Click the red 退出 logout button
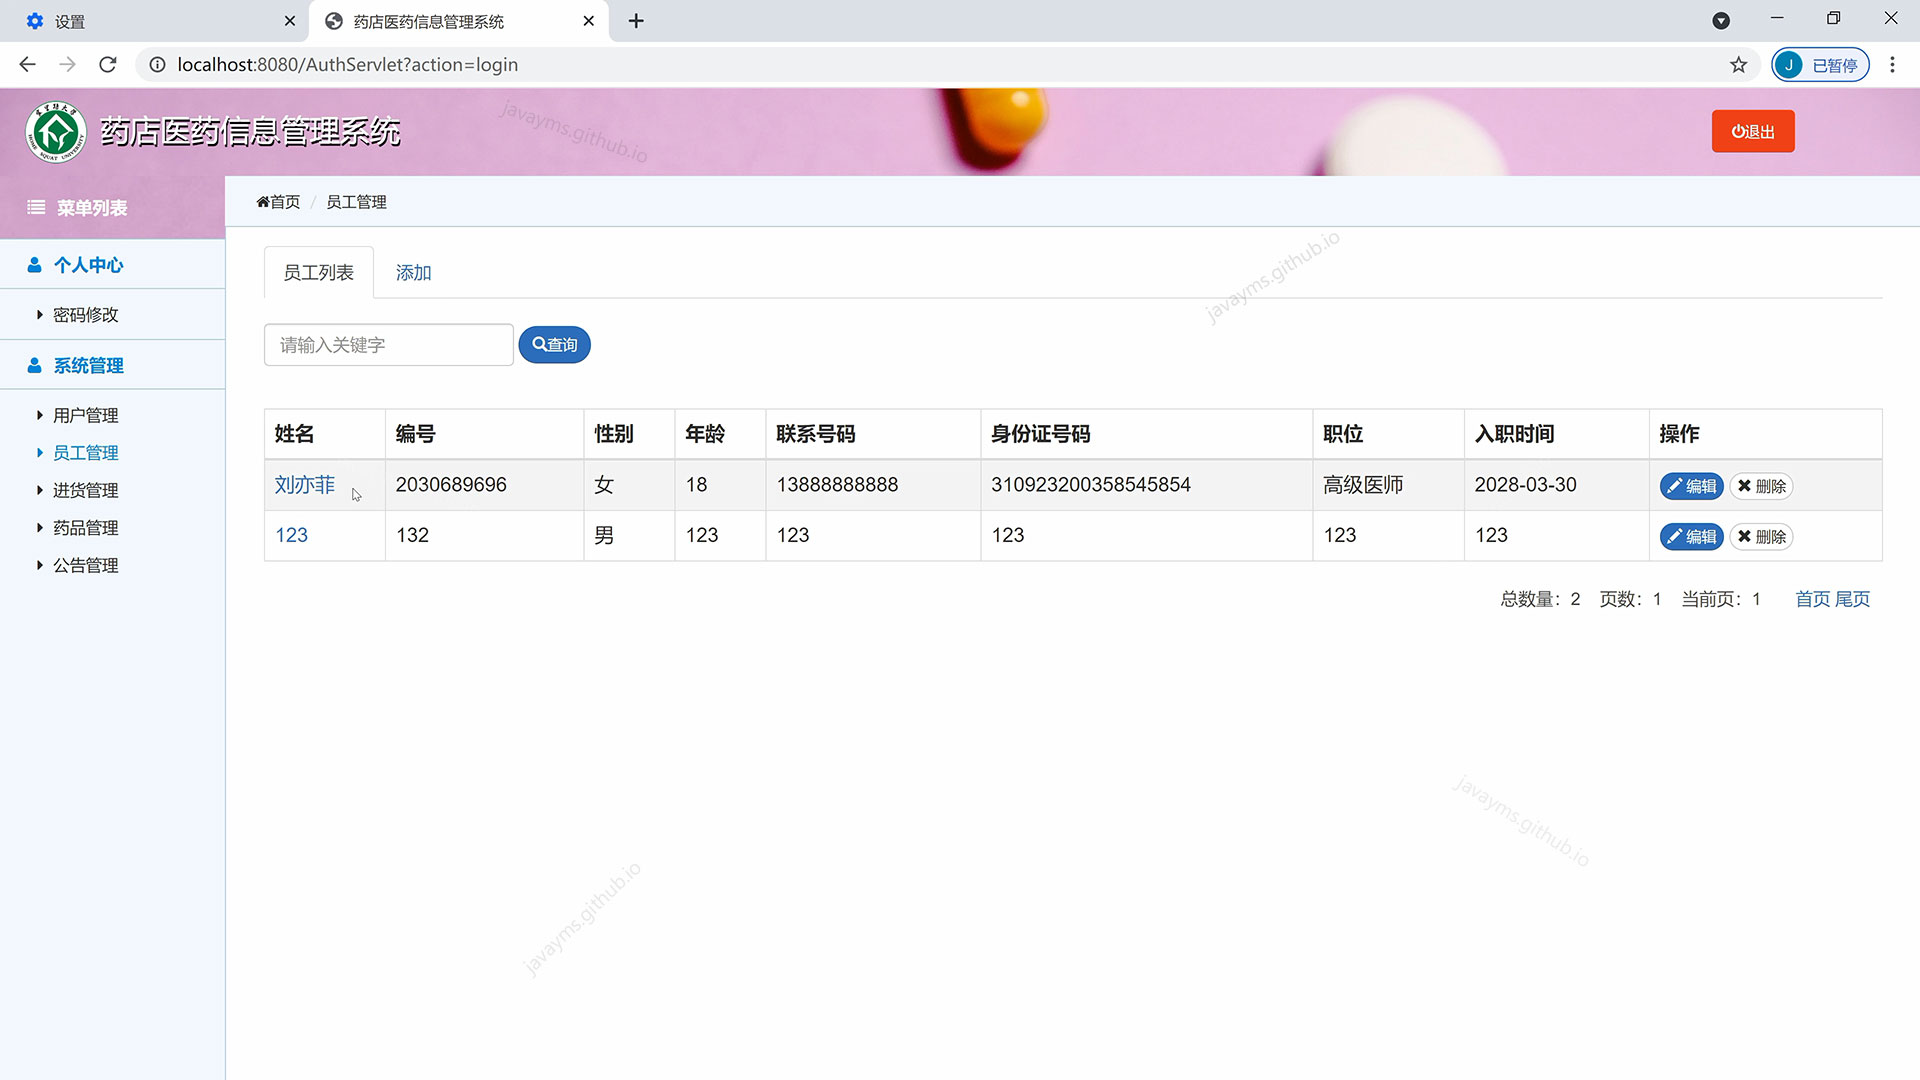The height and width of the screenshot is (1080, 1920). [1752, 131]
